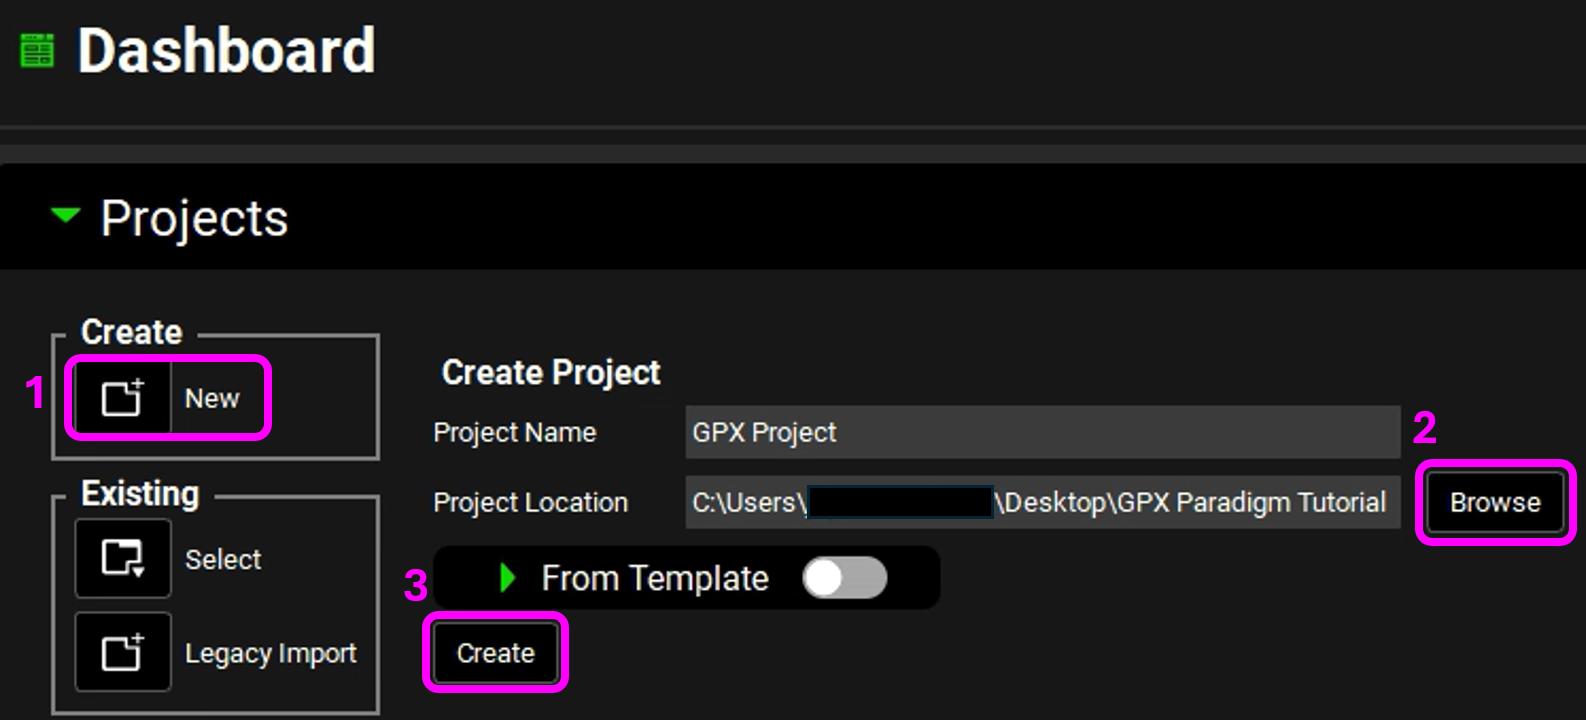Screen dimensions: 1586x720
Task: Expand the From Template options triangle
Action: point(507,578)
